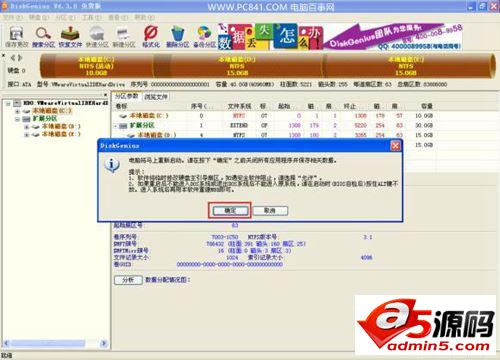Click the 文件系统 column header
Screen dimensions: 500x360
coord(240,106)
